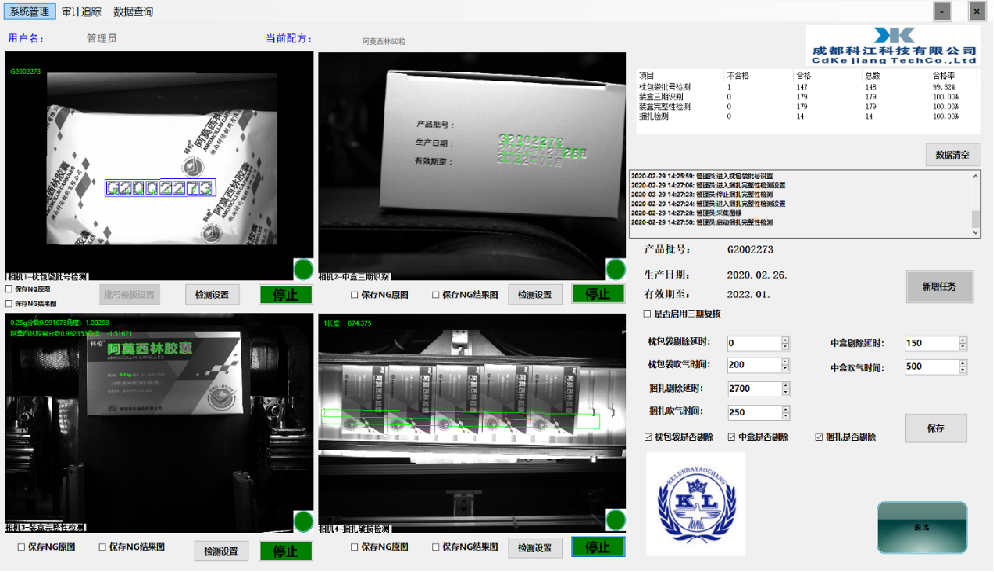The image size is (994, 572).
Task: Click the 枕包袋剔除延时 value field
Action: (x=753, y=343)
